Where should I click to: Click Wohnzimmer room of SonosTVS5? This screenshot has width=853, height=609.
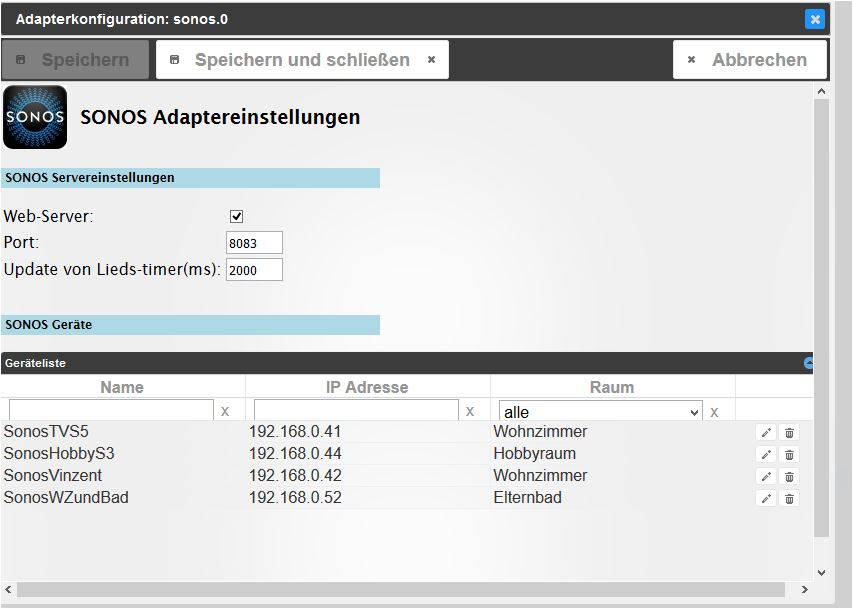(x=540, y=432)
